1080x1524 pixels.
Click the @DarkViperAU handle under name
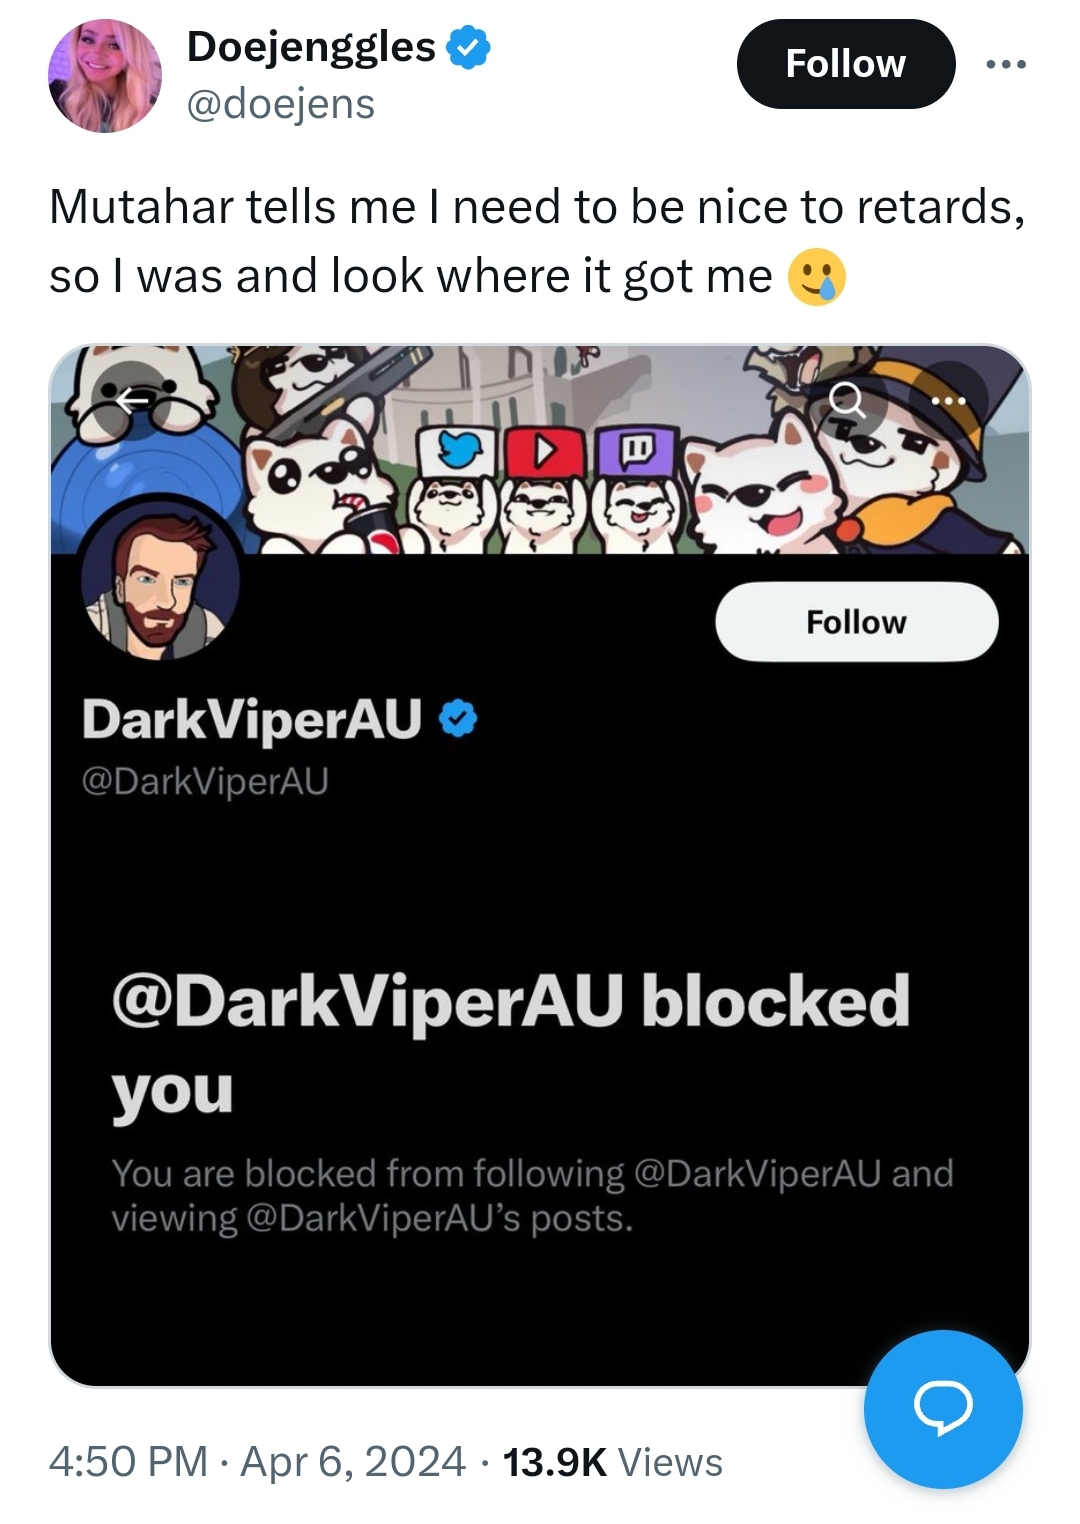205,781
